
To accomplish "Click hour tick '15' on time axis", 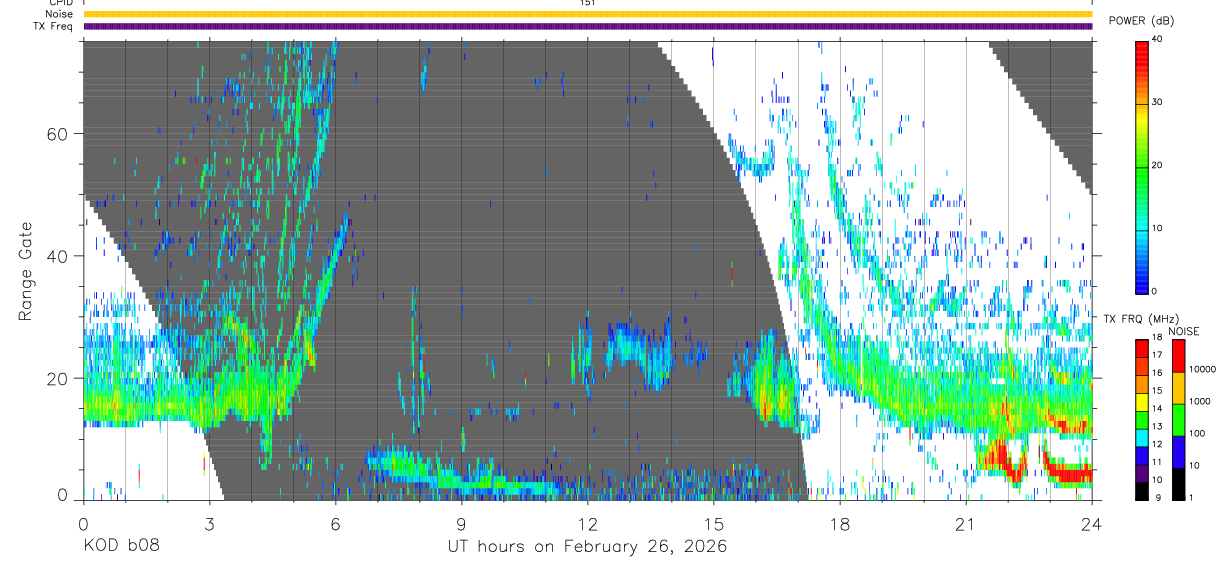I will [x=714, y=524].
